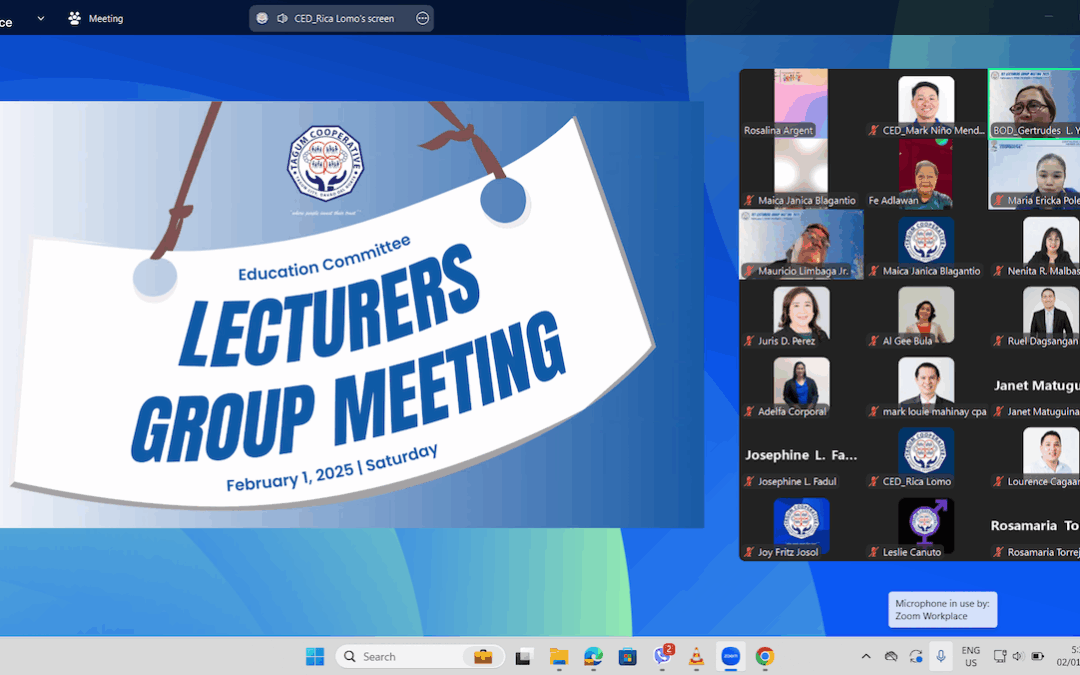Click muted mic icon beside Mauricio Limbaga Jr.
This screenshot has height=675, width=1080.
749,271
